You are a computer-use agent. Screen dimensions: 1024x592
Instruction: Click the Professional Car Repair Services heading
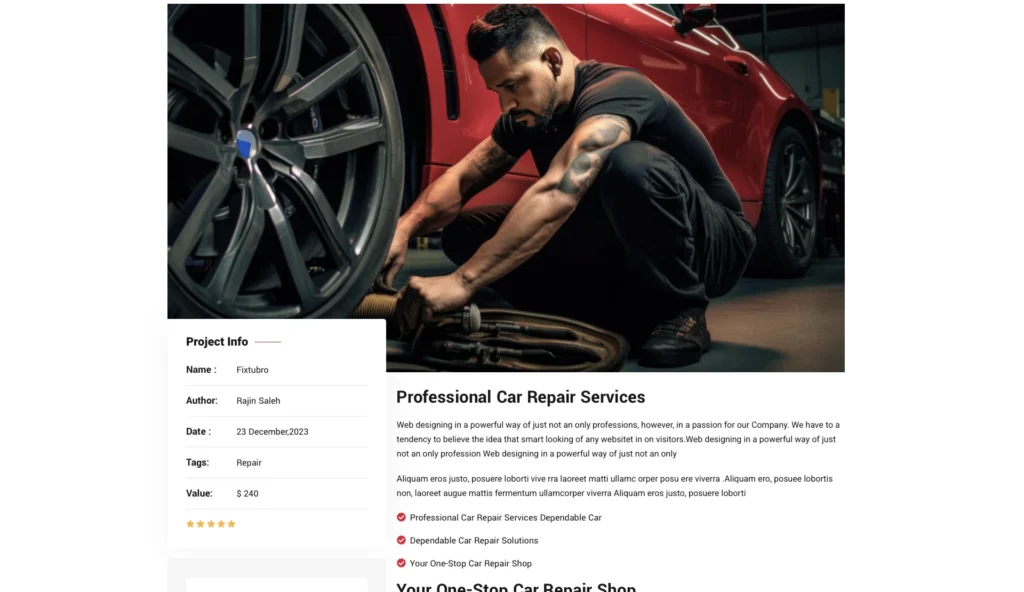(x=520, y=397)
